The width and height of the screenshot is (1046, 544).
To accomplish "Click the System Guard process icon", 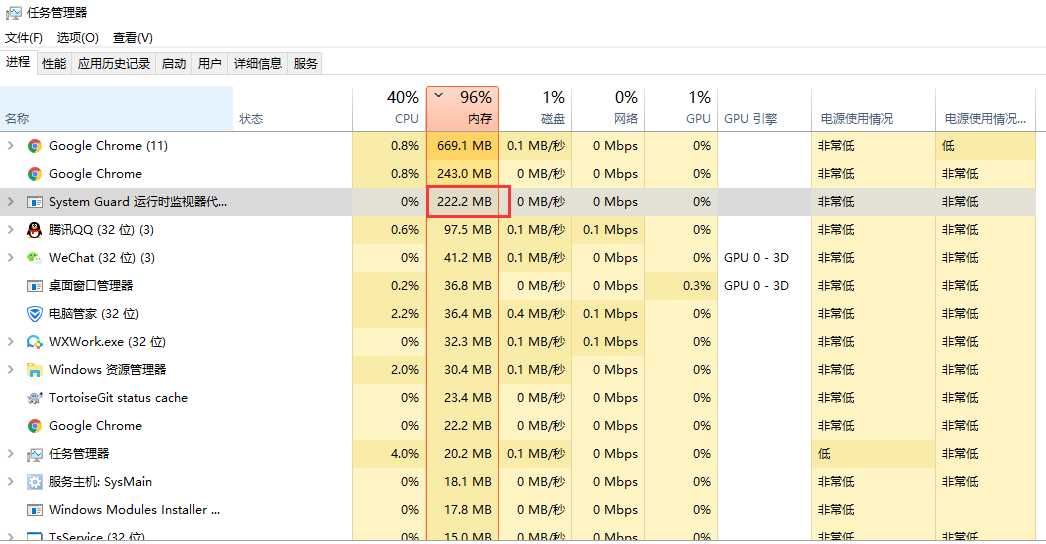I will [35, 202].
